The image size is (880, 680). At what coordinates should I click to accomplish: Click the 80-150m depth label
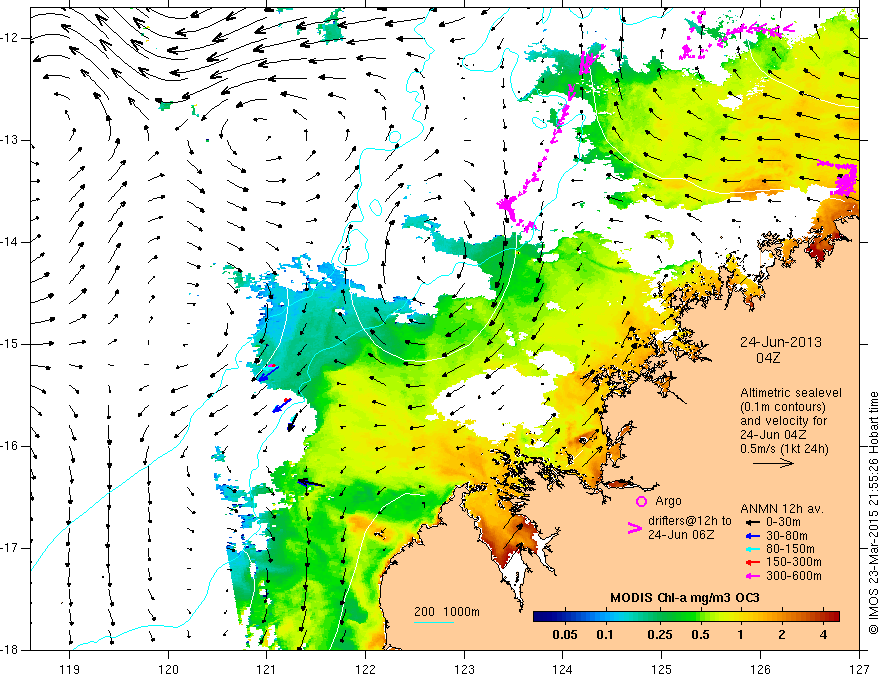point(790,549)
